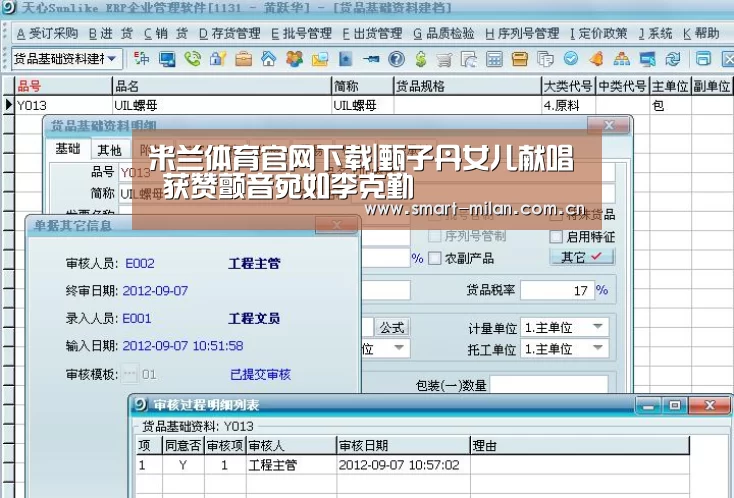Click the envelope mail icon in toolbar
This screenshot has height=498, width=734.
320,59
